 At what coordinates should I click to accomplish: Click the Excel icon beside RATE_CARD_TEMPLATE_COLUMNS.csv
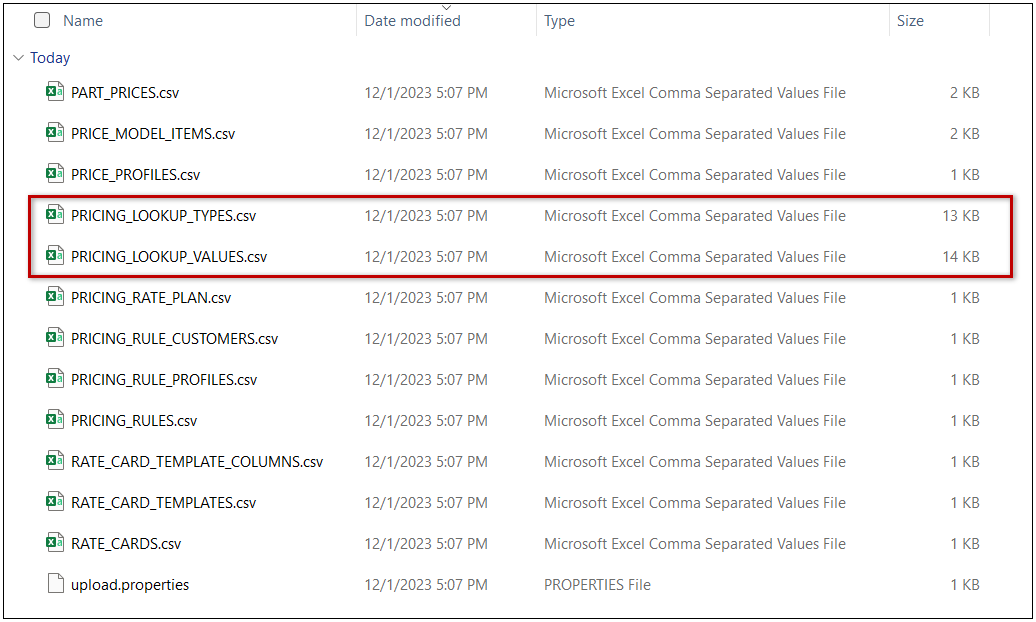55,461
